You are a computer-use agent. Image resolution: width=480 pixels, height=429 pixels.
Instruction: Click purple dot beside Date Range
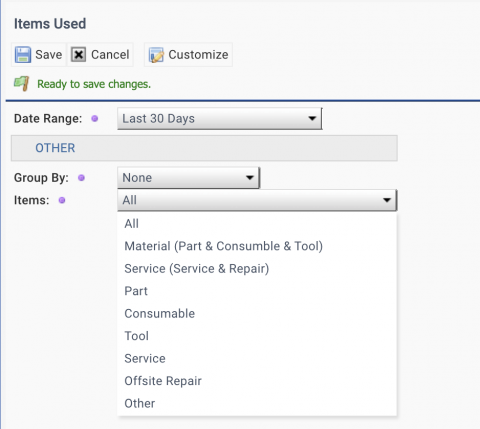[x=95, y=119]
